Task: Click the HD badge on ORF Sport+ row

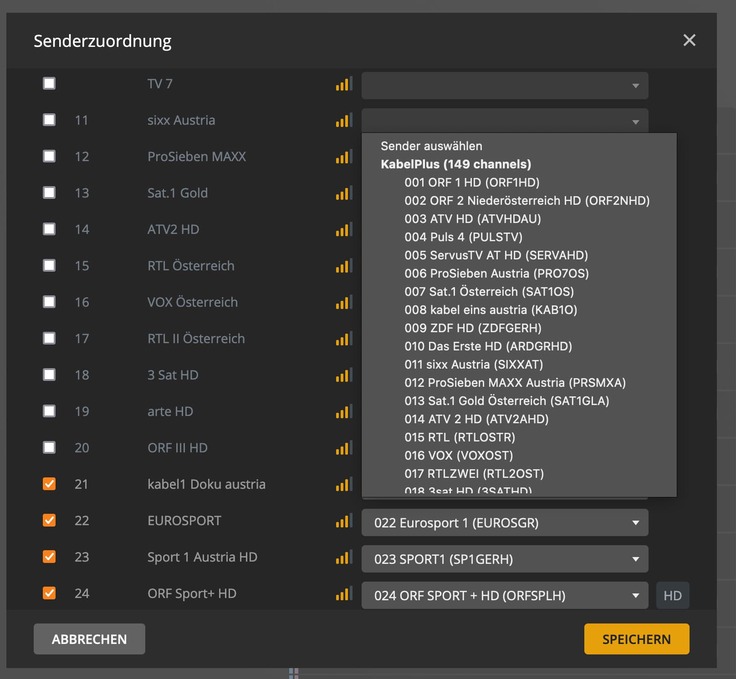Action: tap(673, 596)
